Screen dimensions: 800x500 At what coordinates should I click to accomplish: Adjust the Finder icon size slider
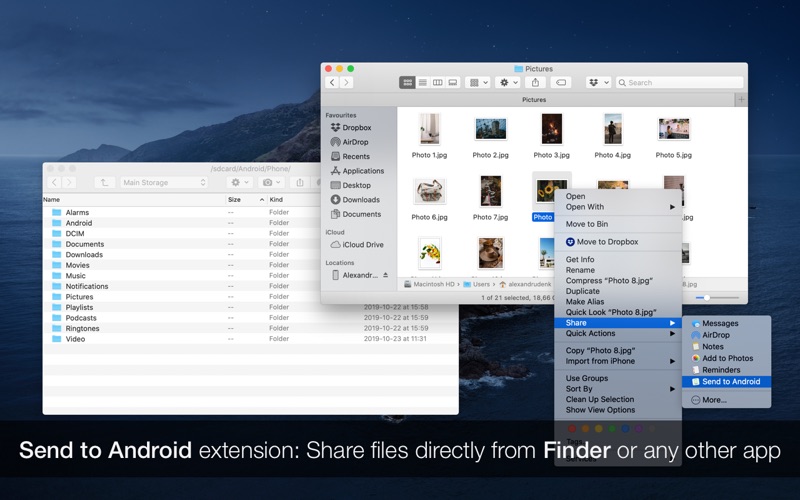(707, 297)
